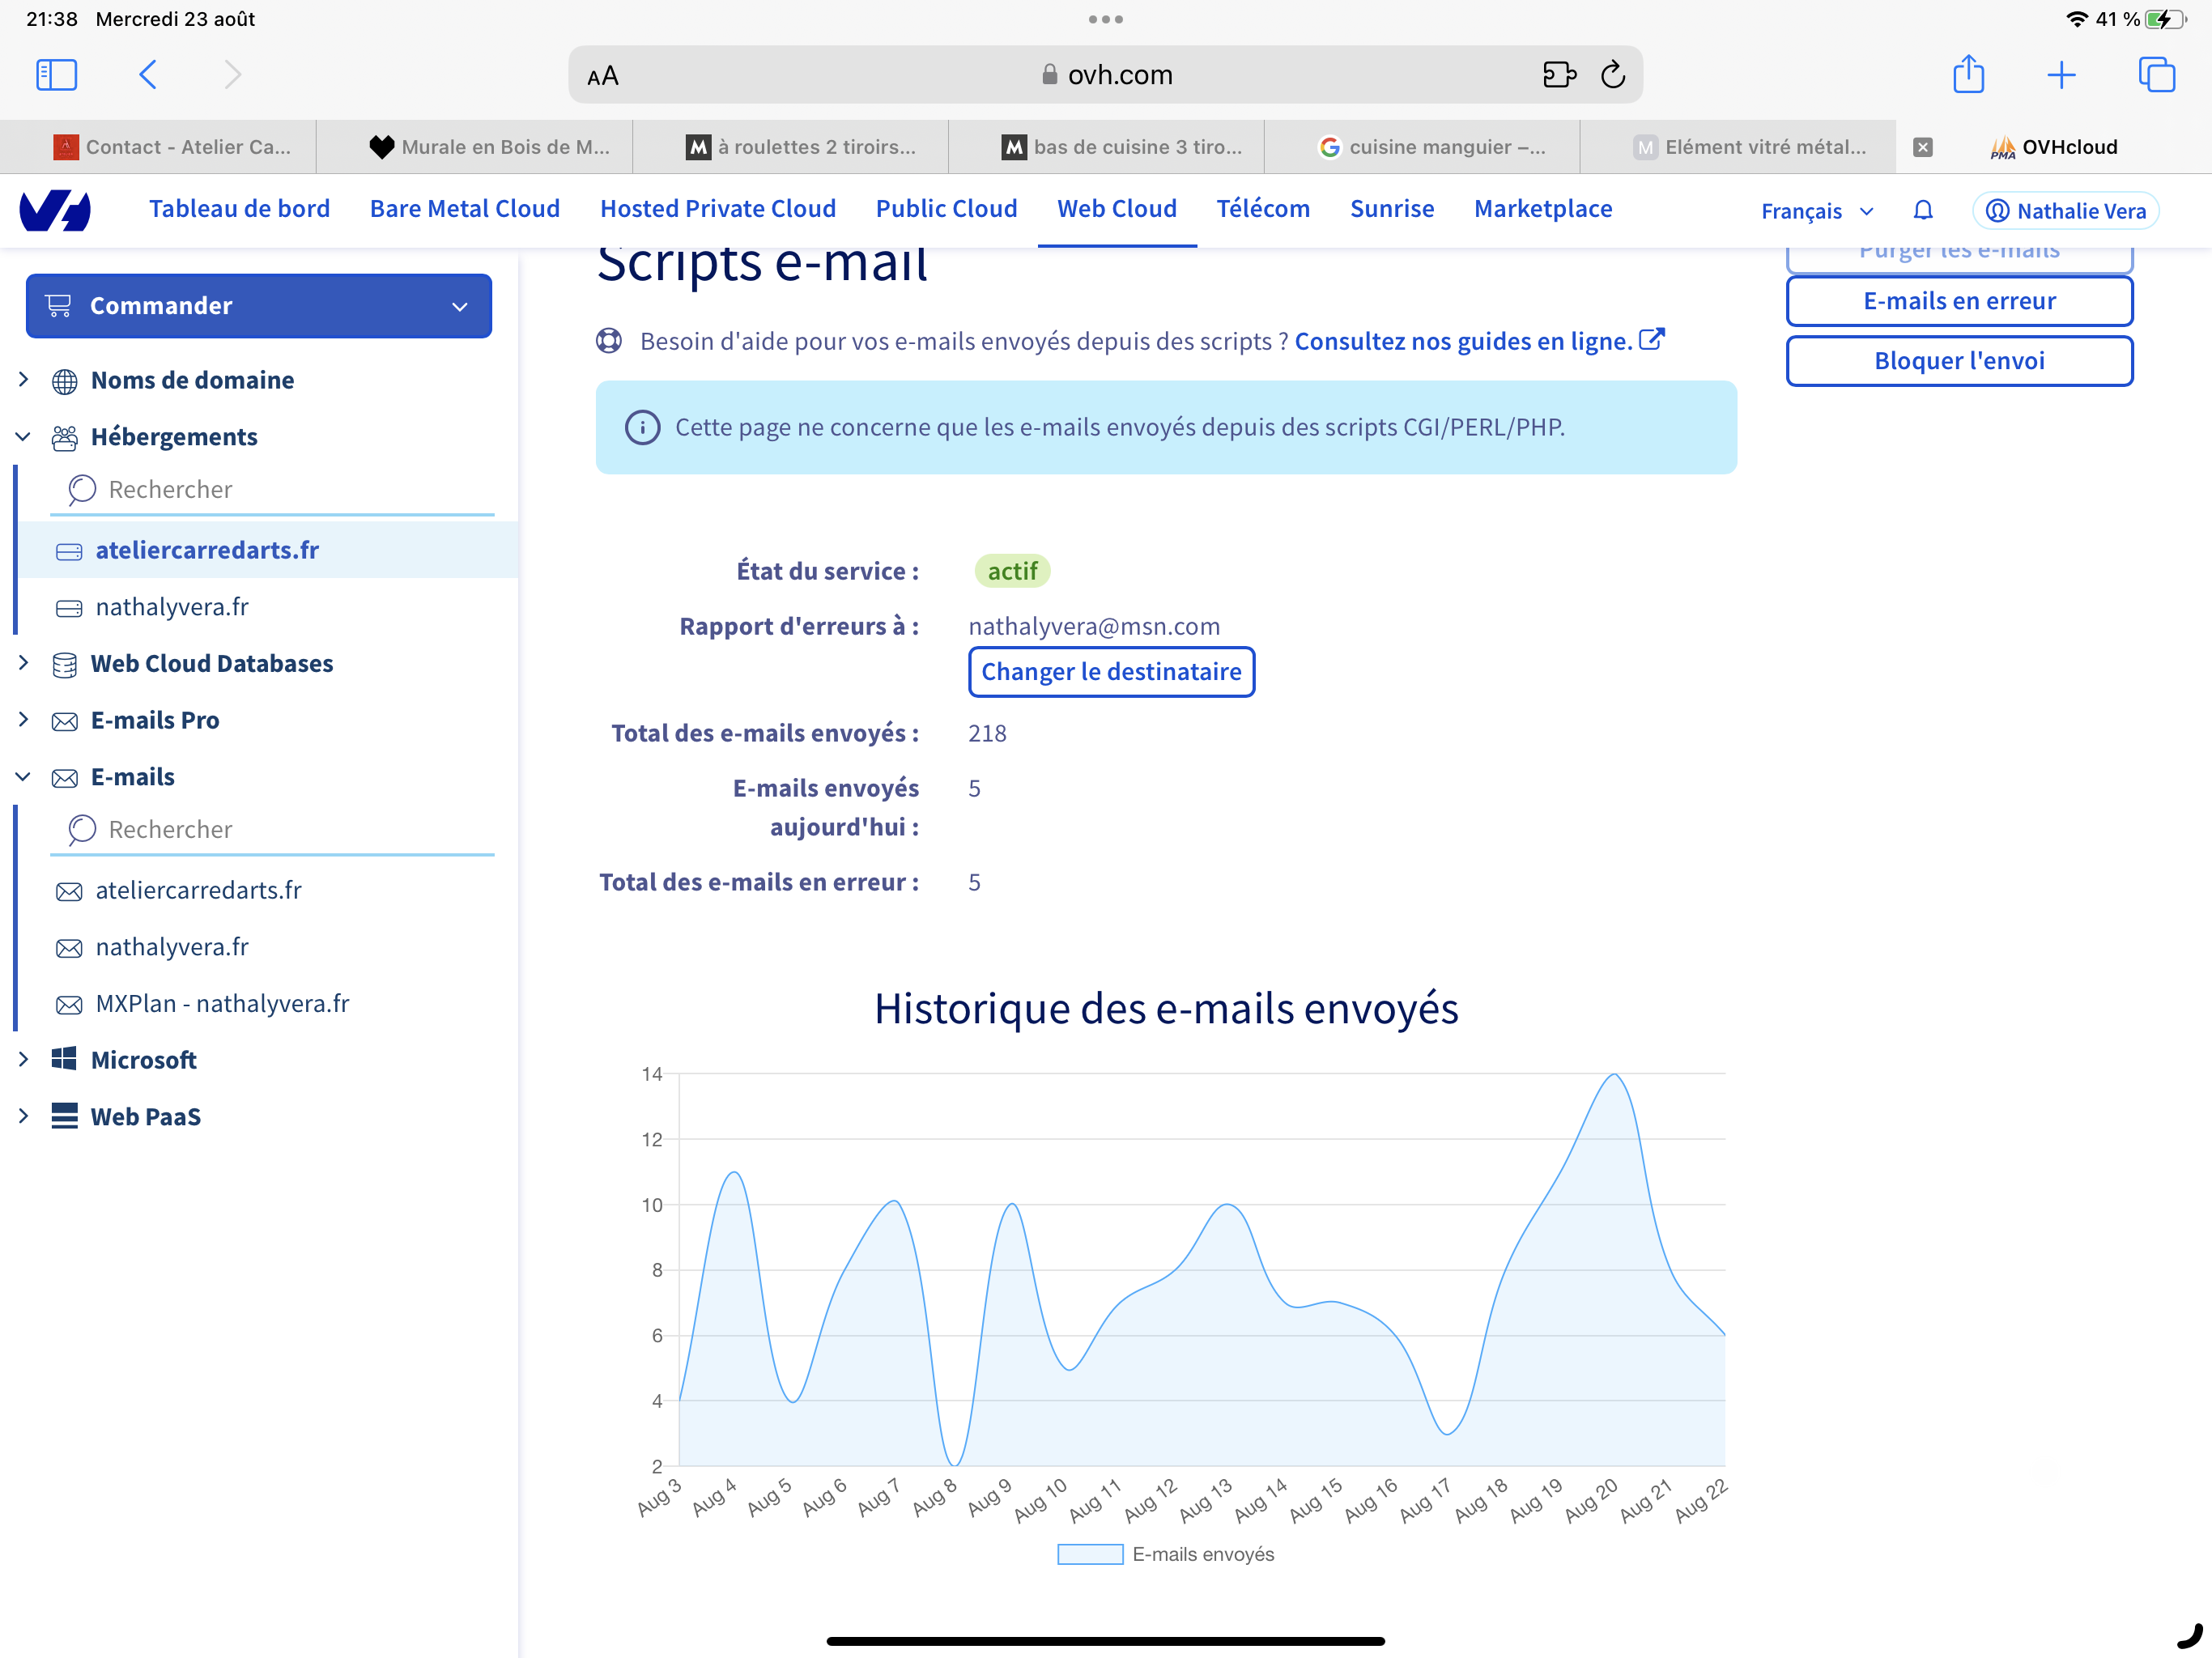2212x1658 pixels.
Task: Click the extensions icon in address bar
Action: coord(1559,75)
